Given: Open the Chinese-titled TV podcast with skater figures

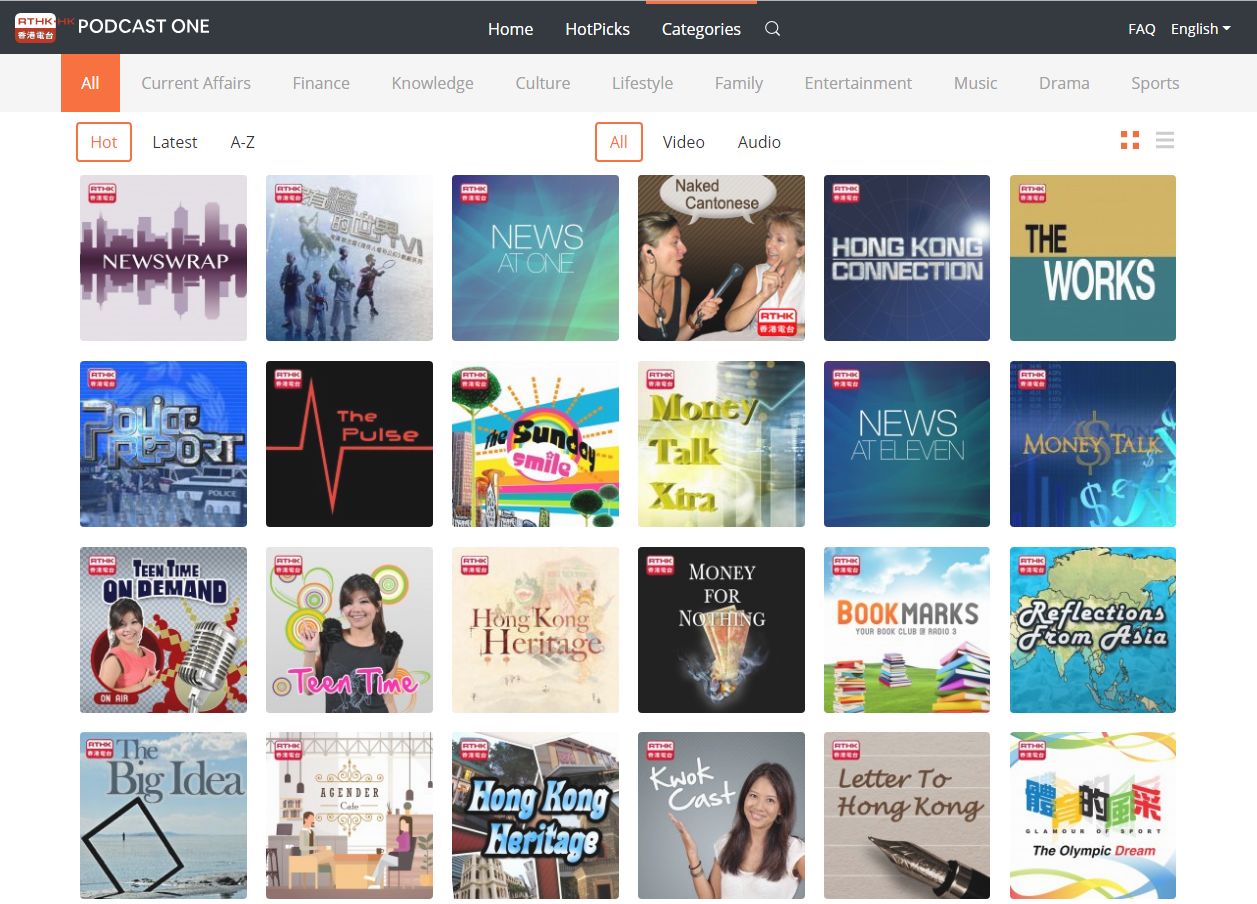Looking at the screenshot, I should 349,258.
